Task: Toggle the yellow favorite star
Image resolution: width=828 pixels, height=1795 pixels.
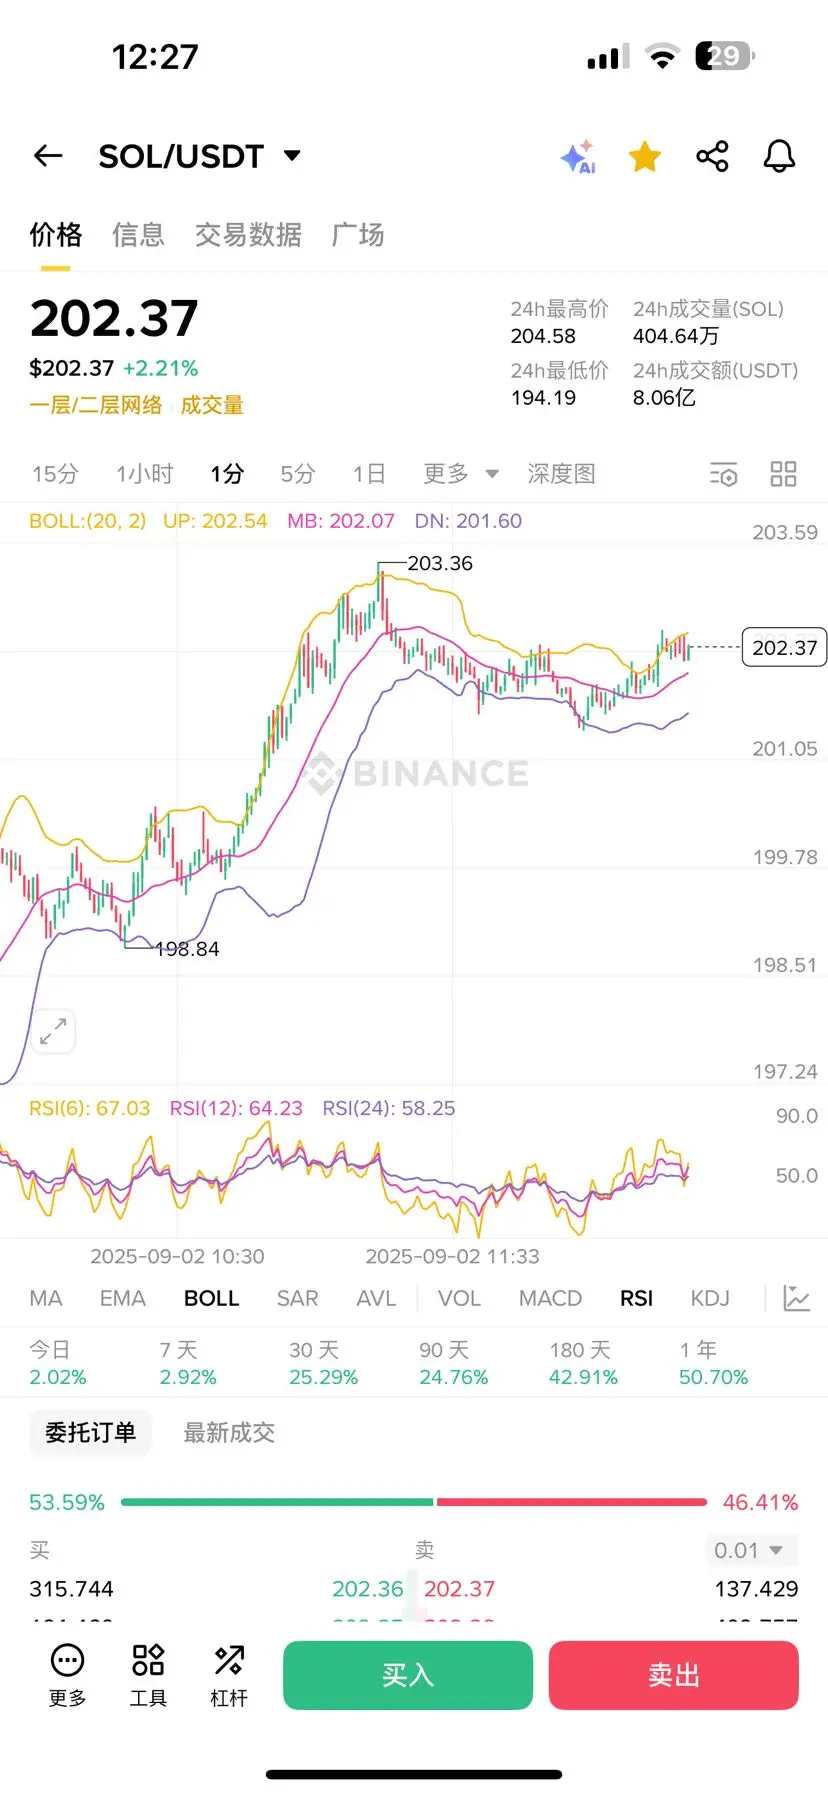Action: [x=645, y=156]
